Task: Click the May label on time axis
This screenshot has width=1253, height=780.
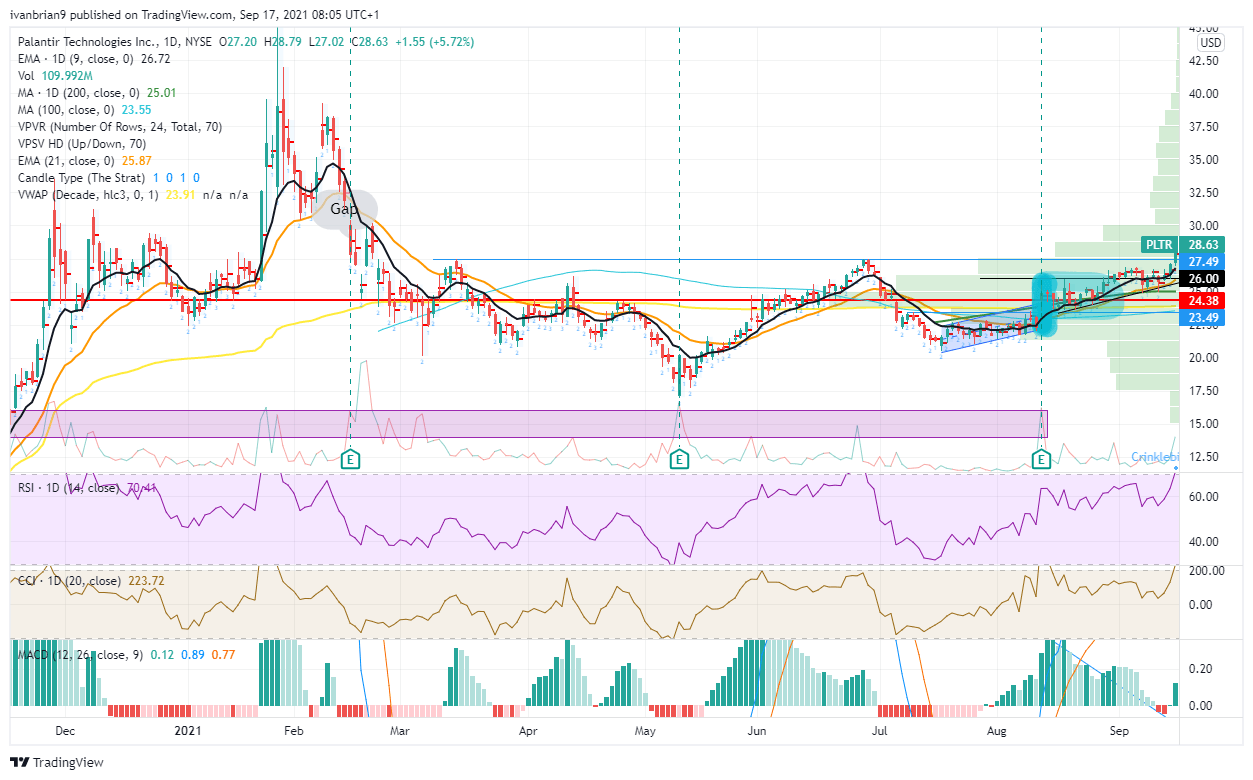Action: tap(644, 731)
